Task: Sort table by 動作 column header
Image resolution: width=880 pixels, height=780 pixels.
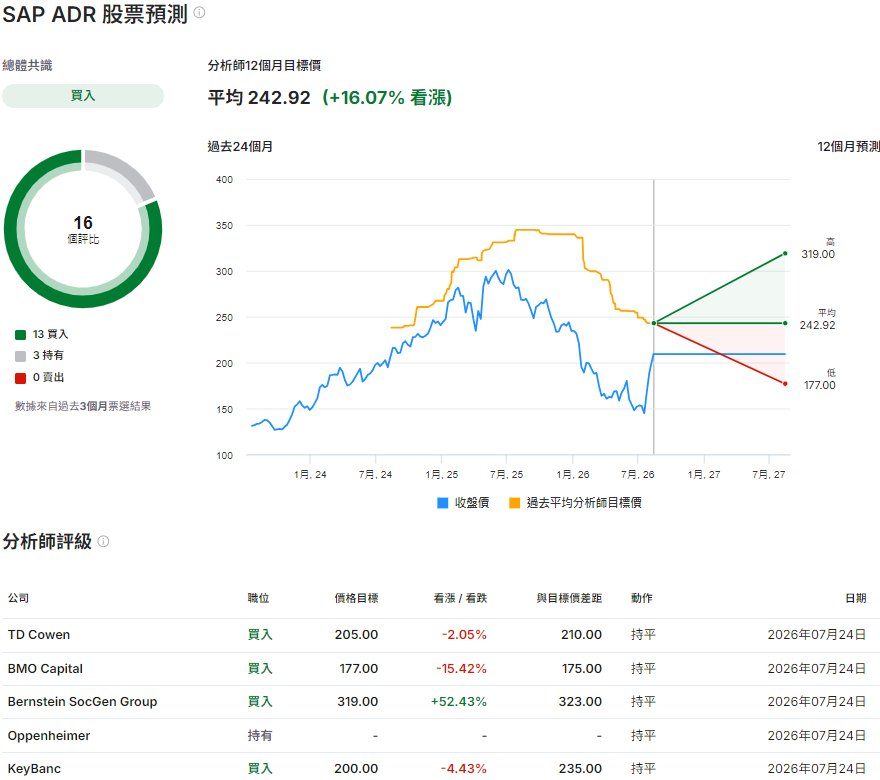Action: pos(642,598)
